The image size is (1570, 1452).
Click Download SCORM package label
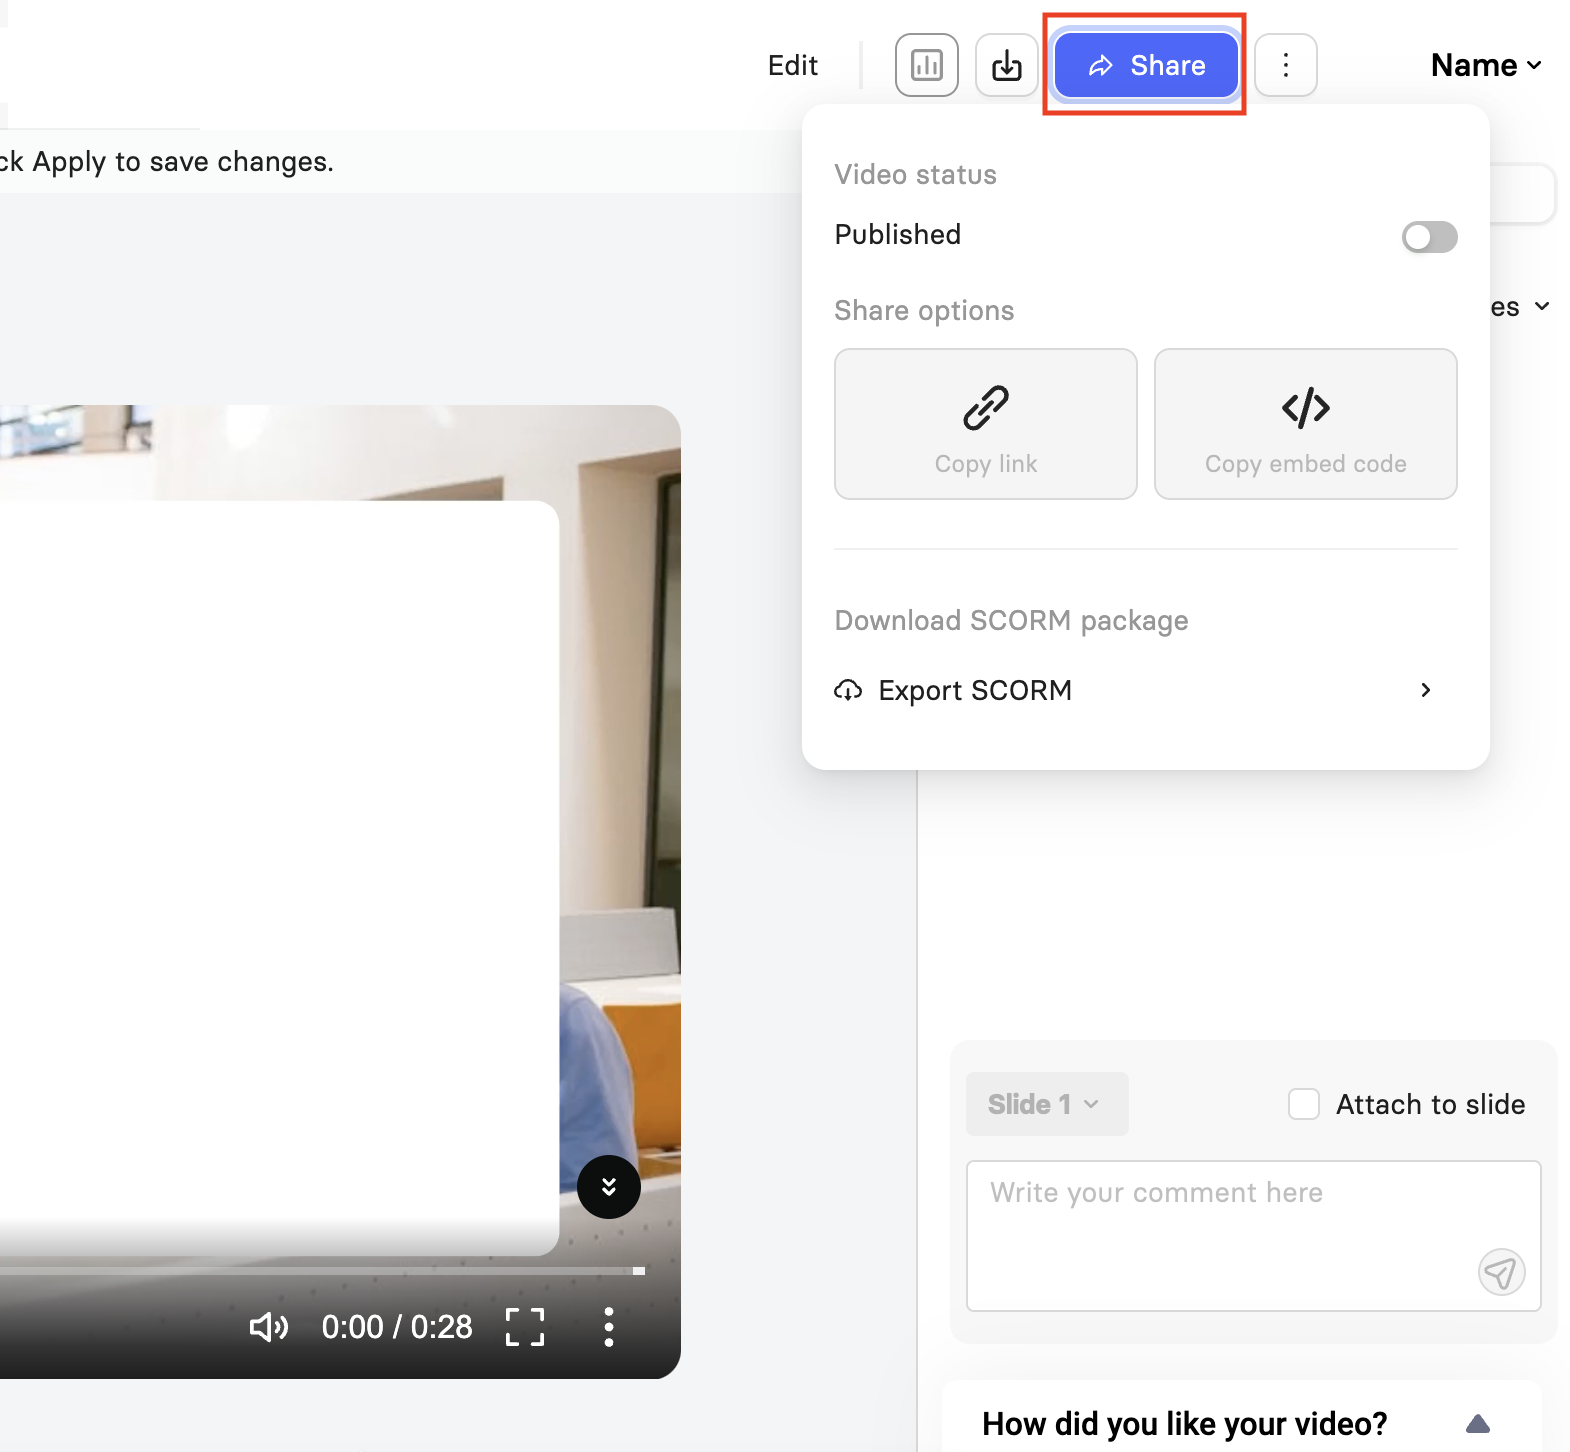1011,621
